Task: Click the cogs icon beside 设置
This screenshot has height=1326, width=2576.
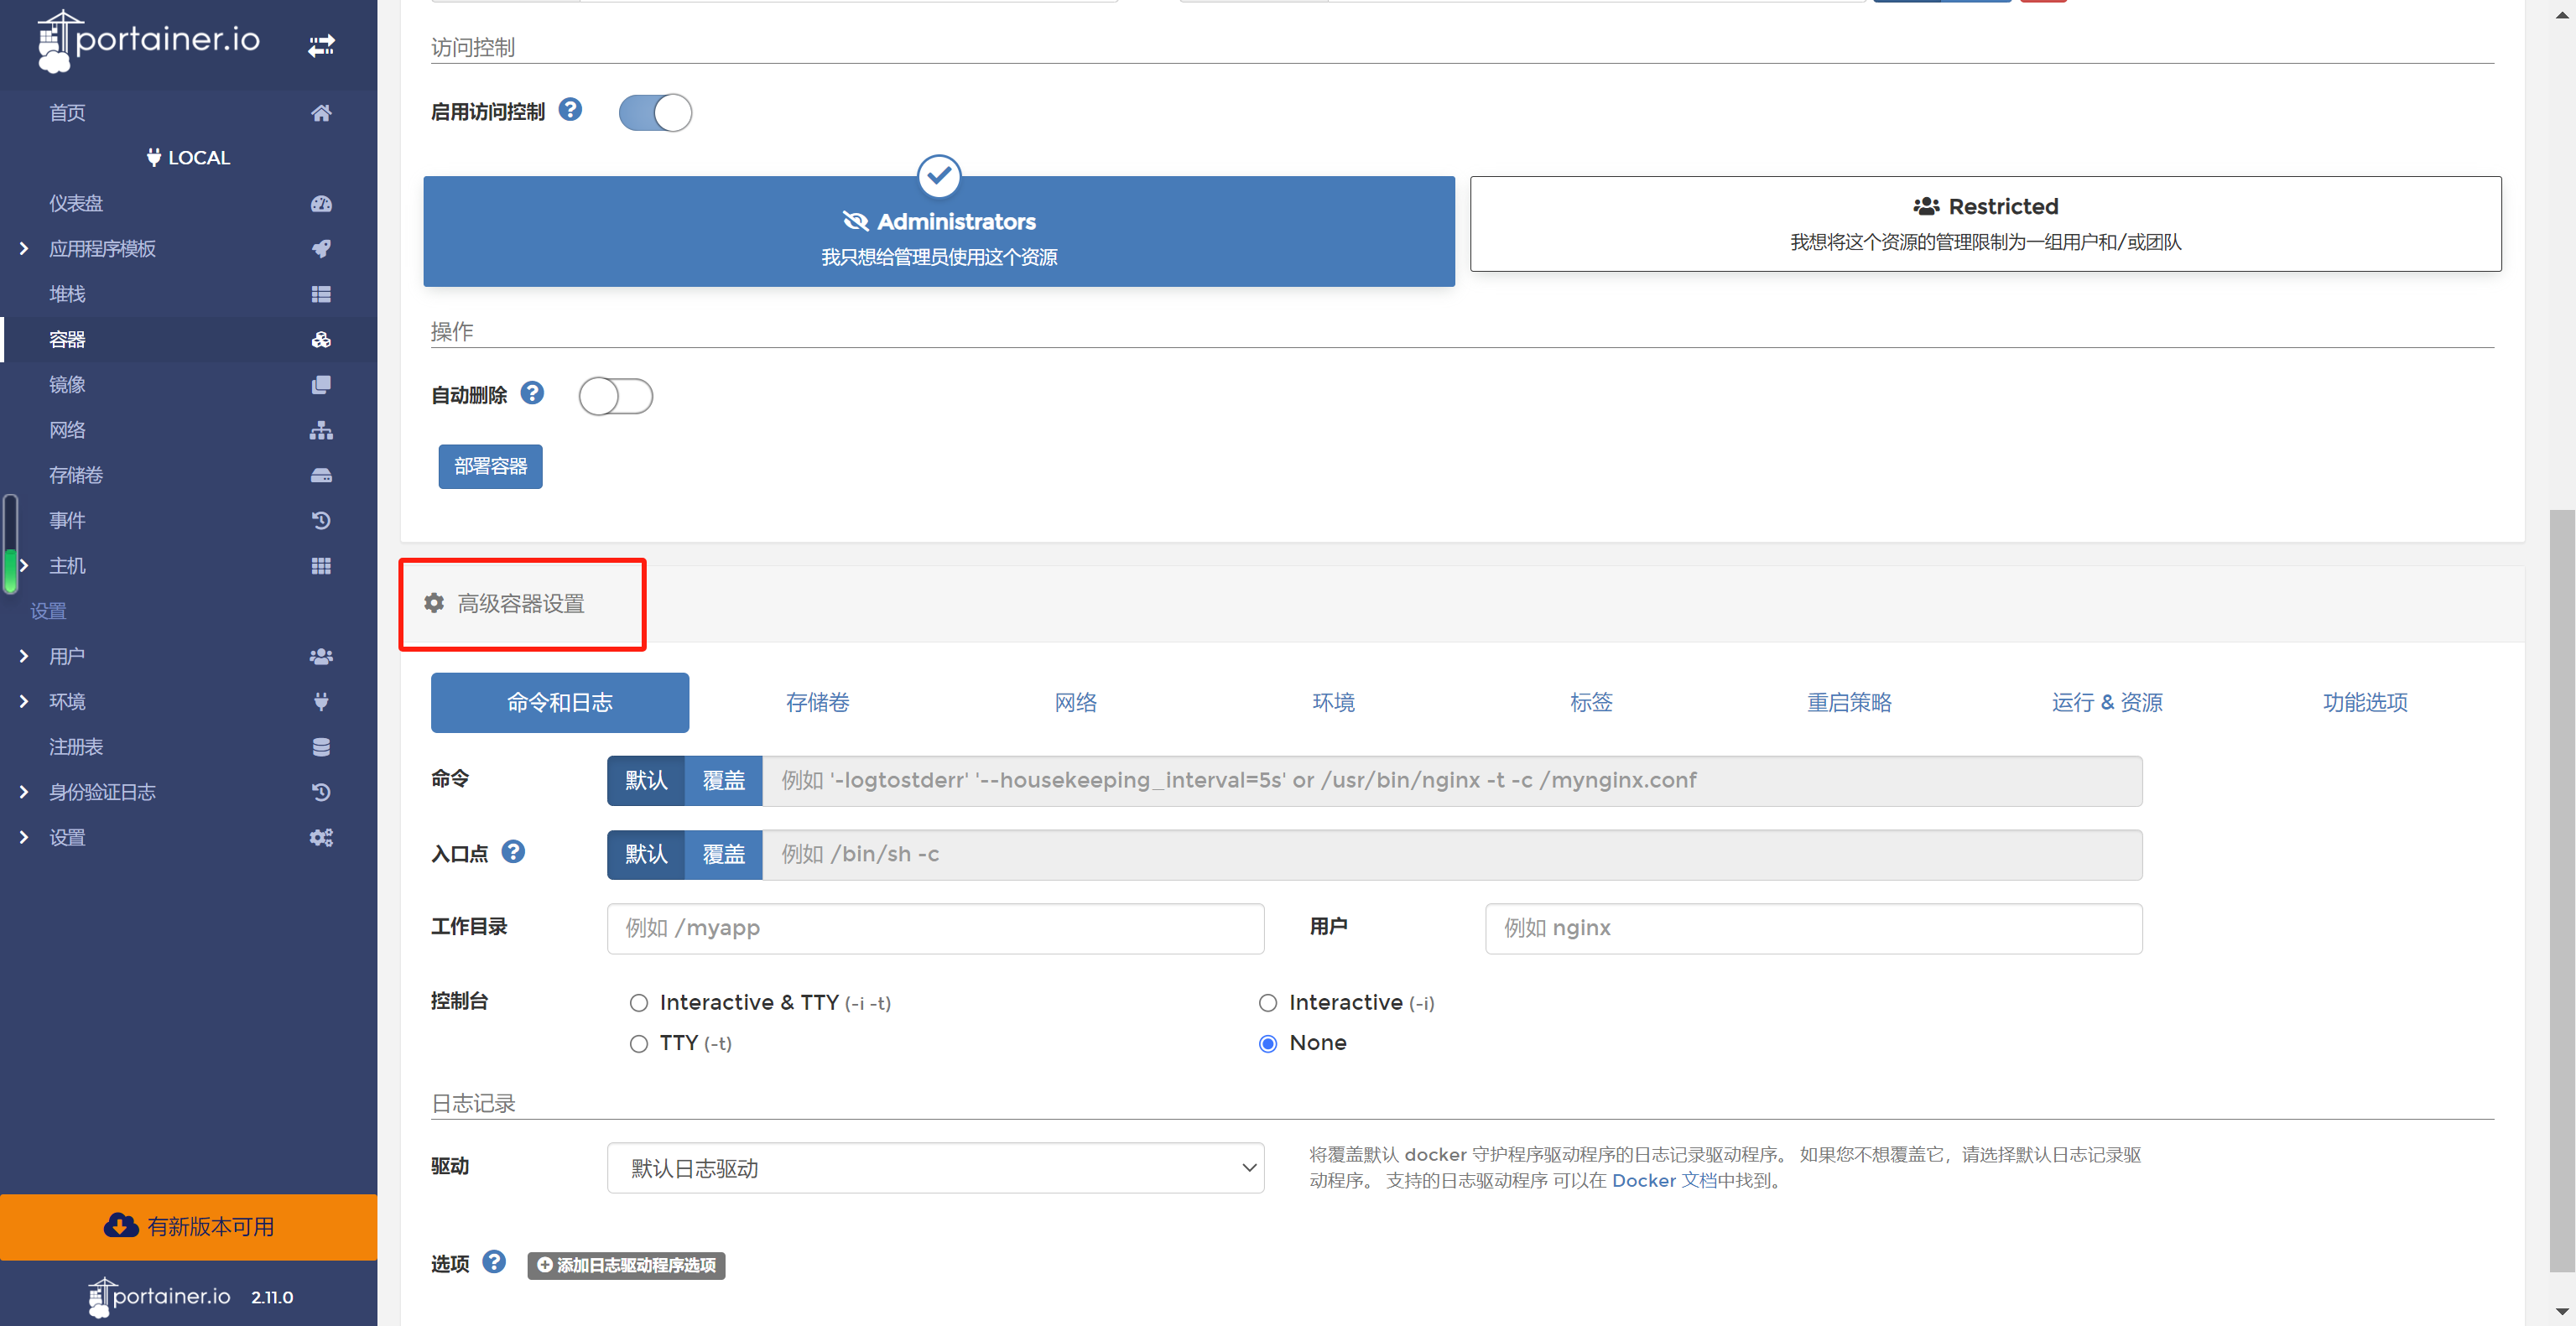Action: pyautogui.click(x=321, y=838)
